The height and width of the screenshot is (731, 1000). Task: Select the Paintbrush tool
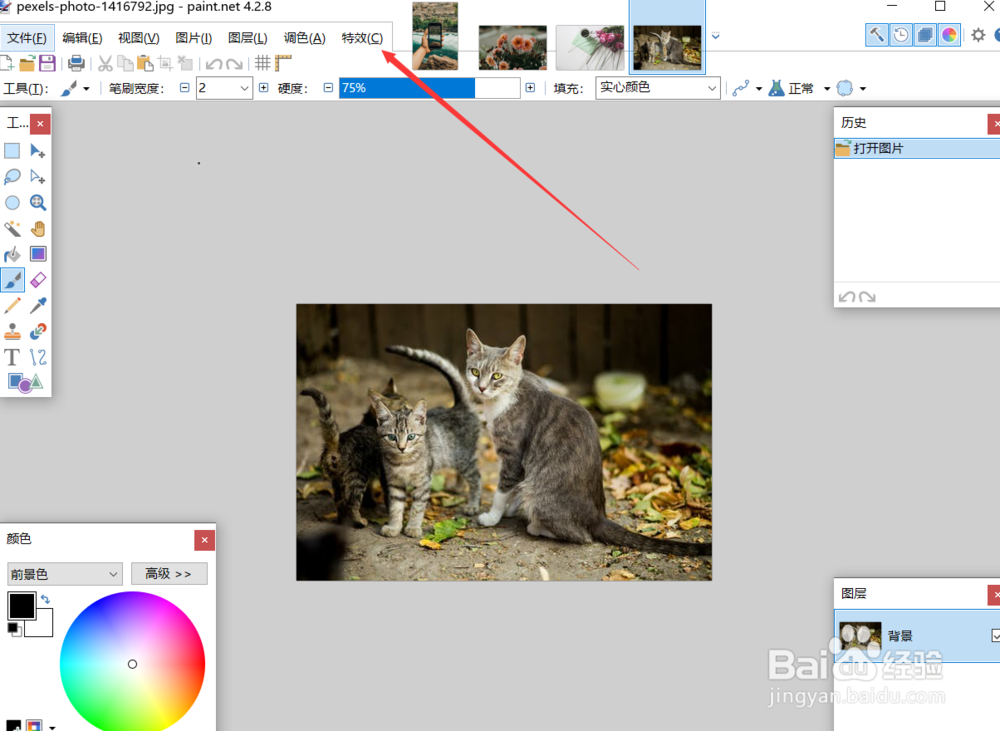[x=12, y=280]
